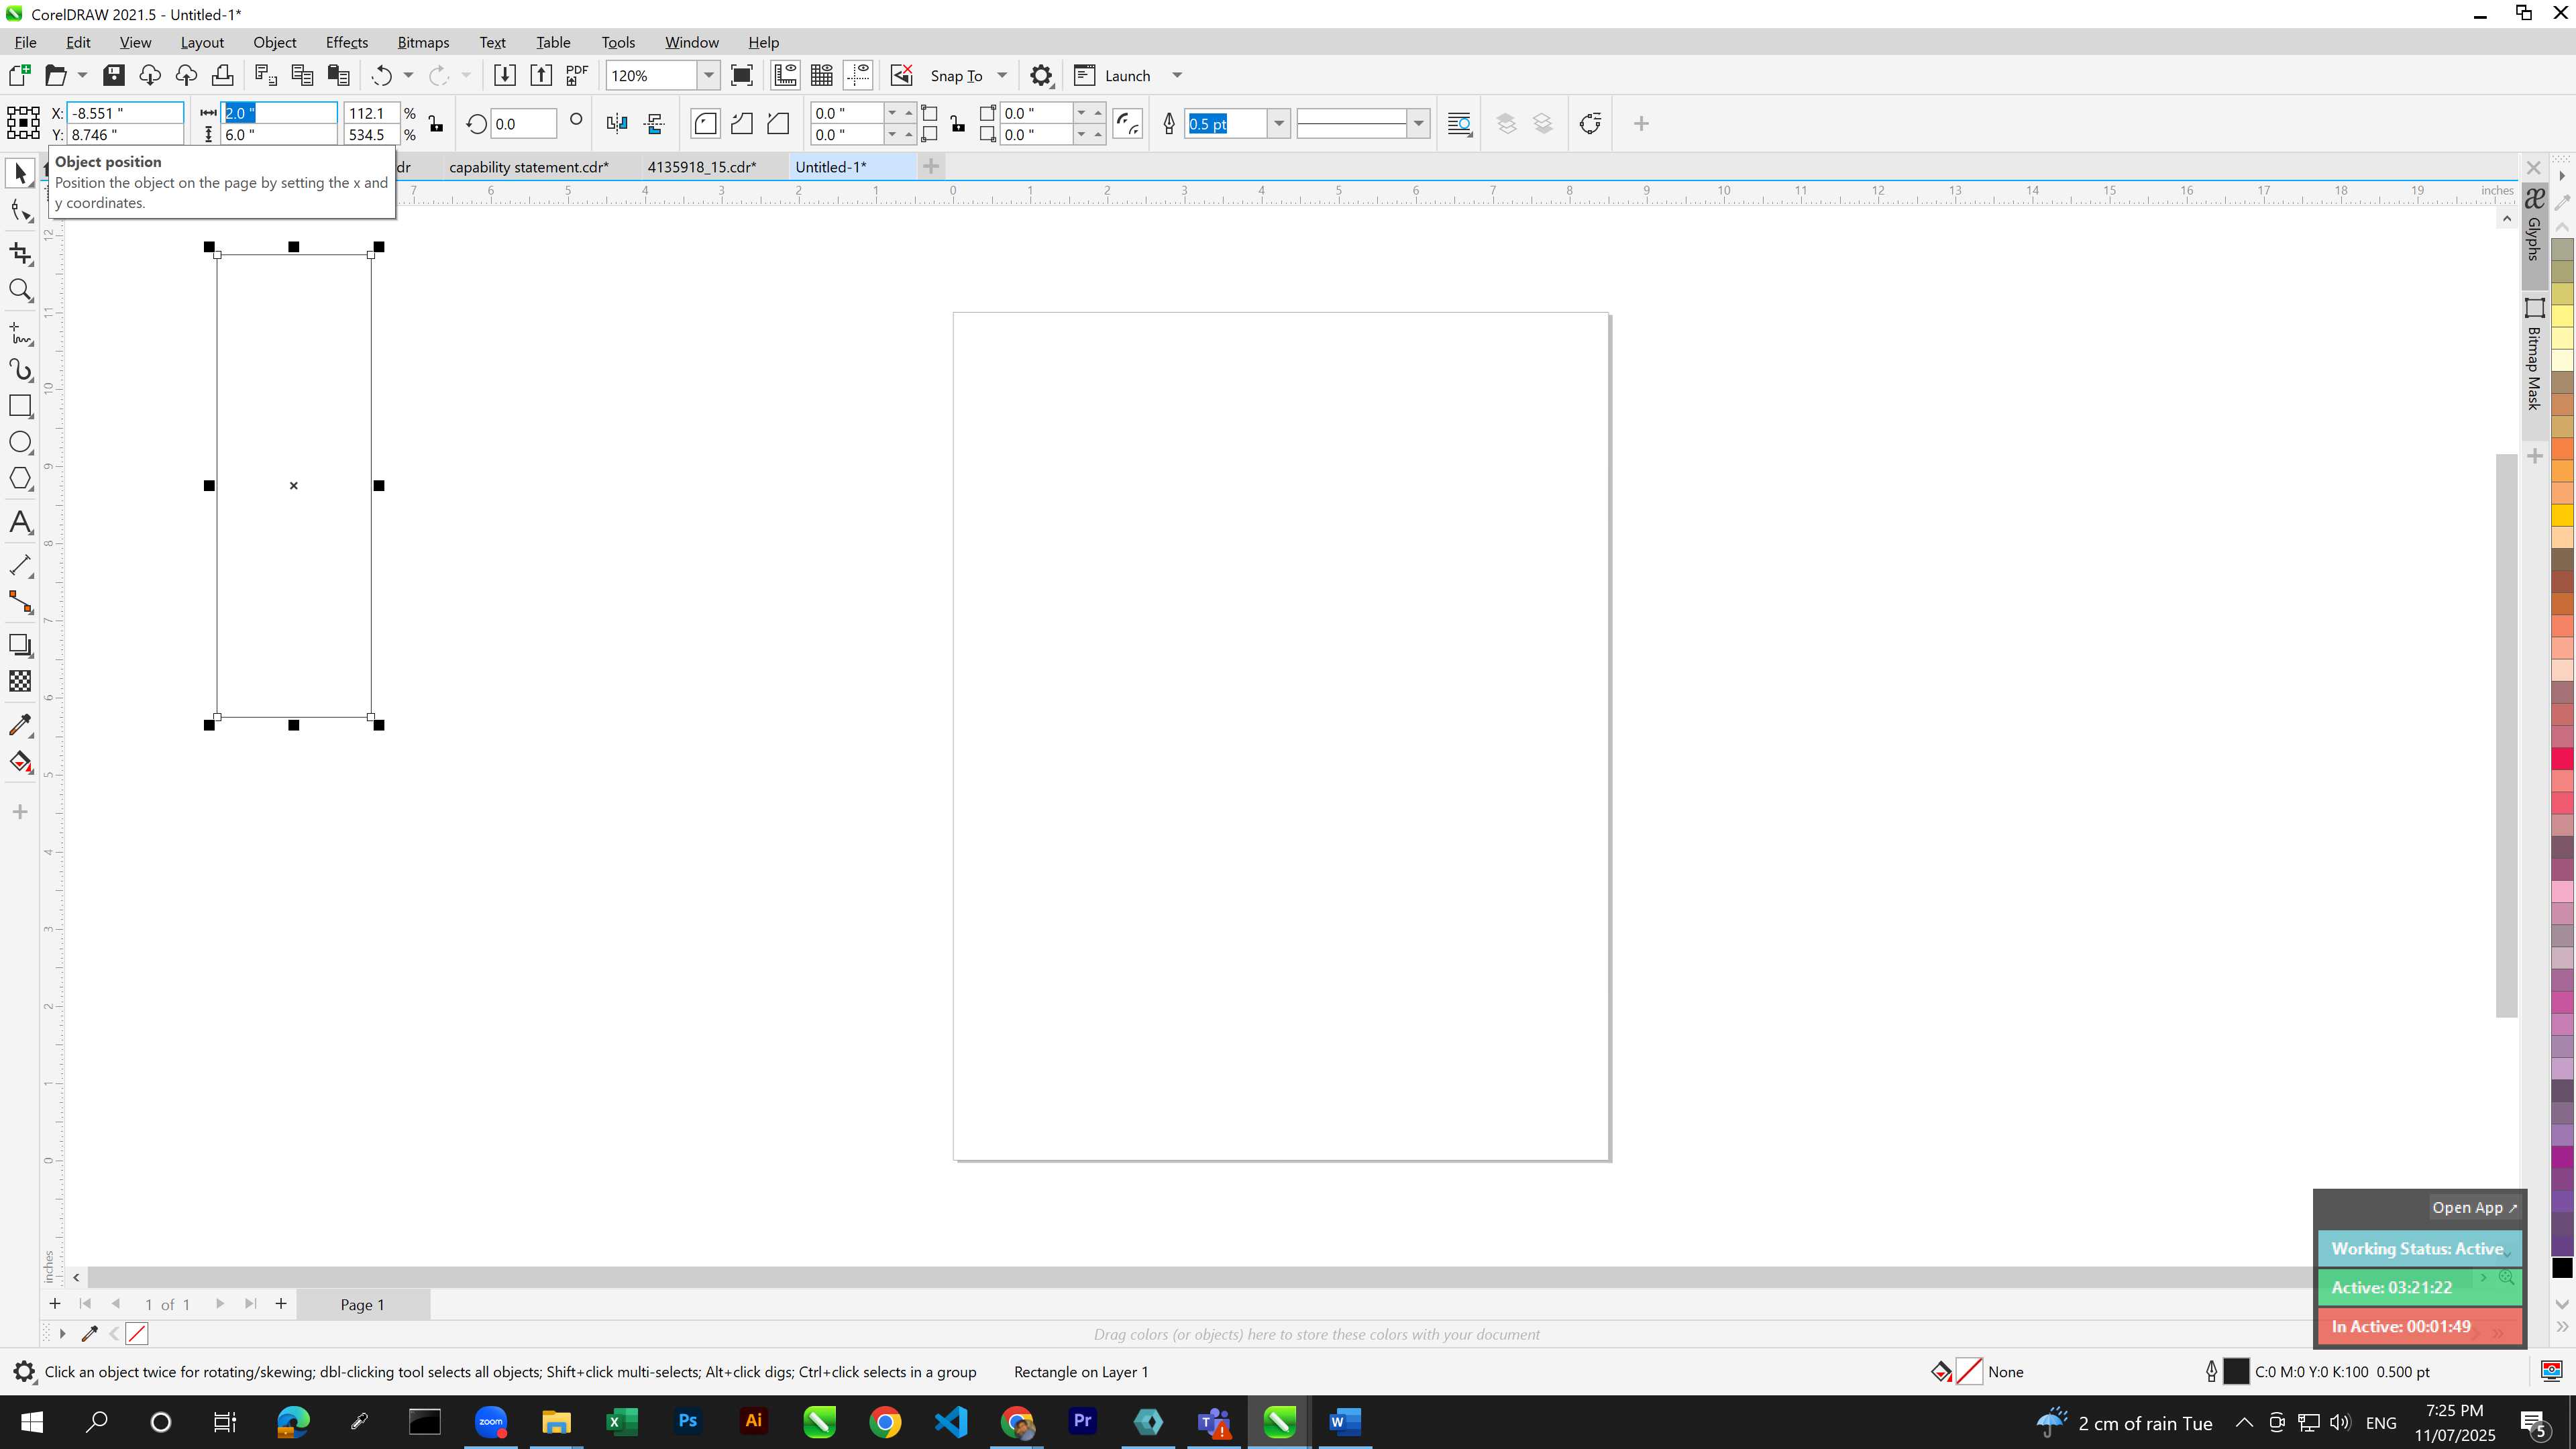Image resolution: width=2576 pixels, height=1449 pixels.
Task: Expand the taskbar hidden icons chevron
Action: [2244, 1422]
